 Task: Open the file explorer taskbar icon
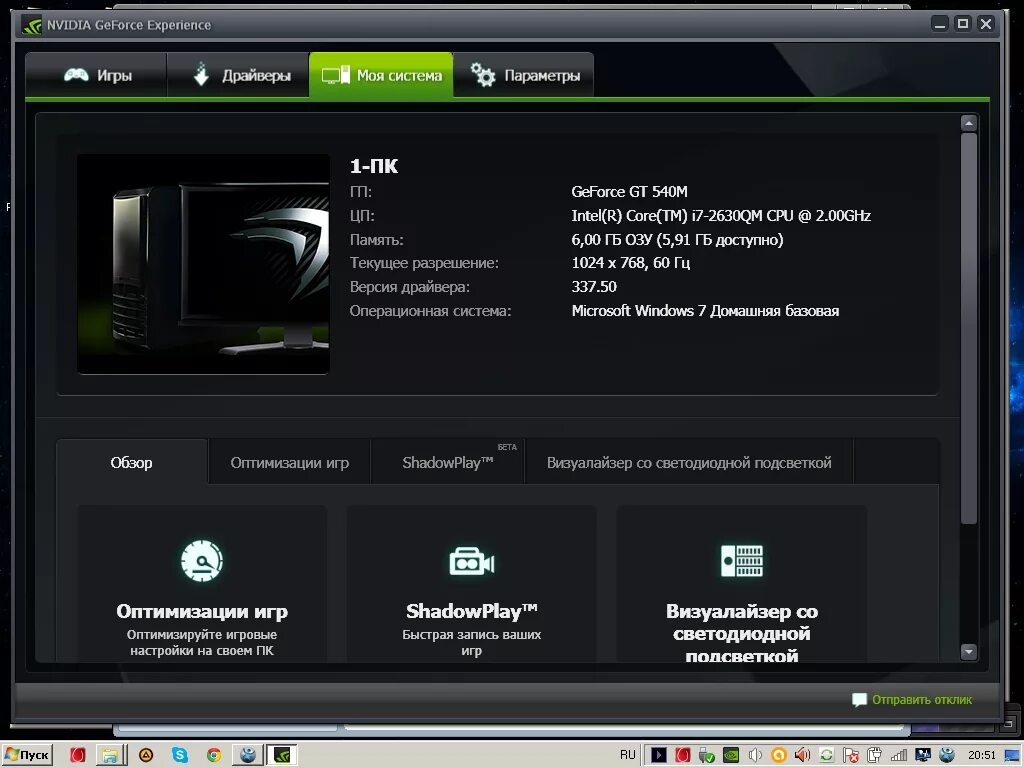point(111,756)
